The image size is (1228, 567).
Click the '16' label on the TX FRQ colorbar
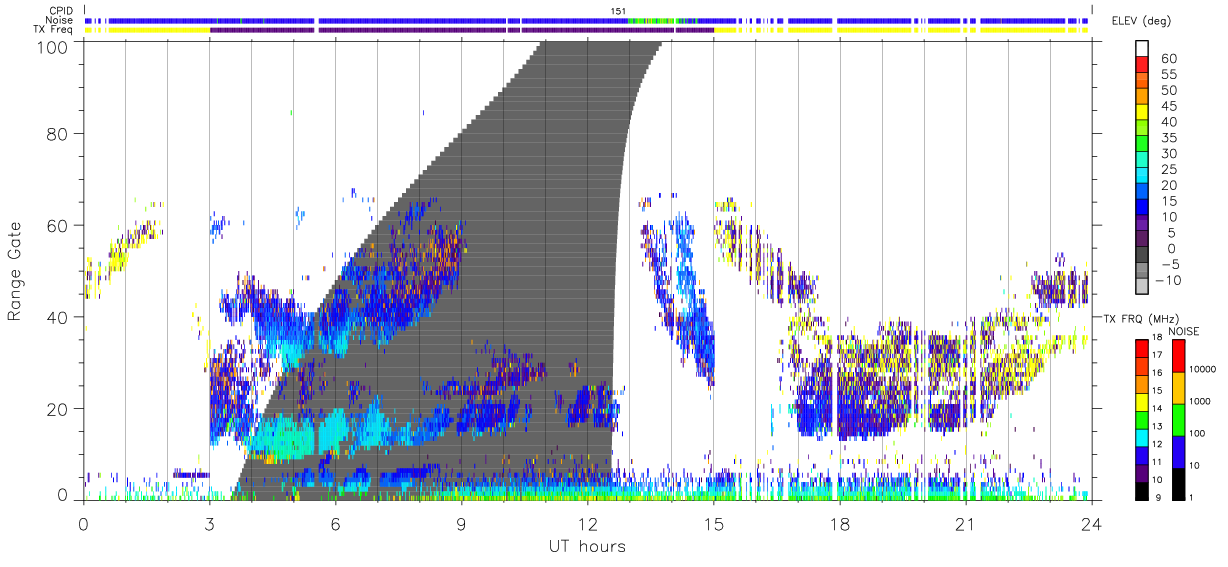tap(1157, 372)
